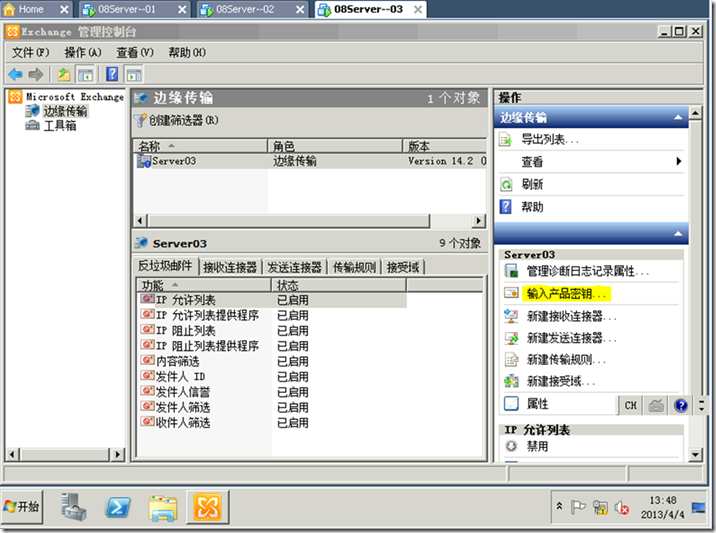The height and width of the screenshot is (533, 716).
Task: Toggle the console tree pane icon
Action: (x=85, y=74)
